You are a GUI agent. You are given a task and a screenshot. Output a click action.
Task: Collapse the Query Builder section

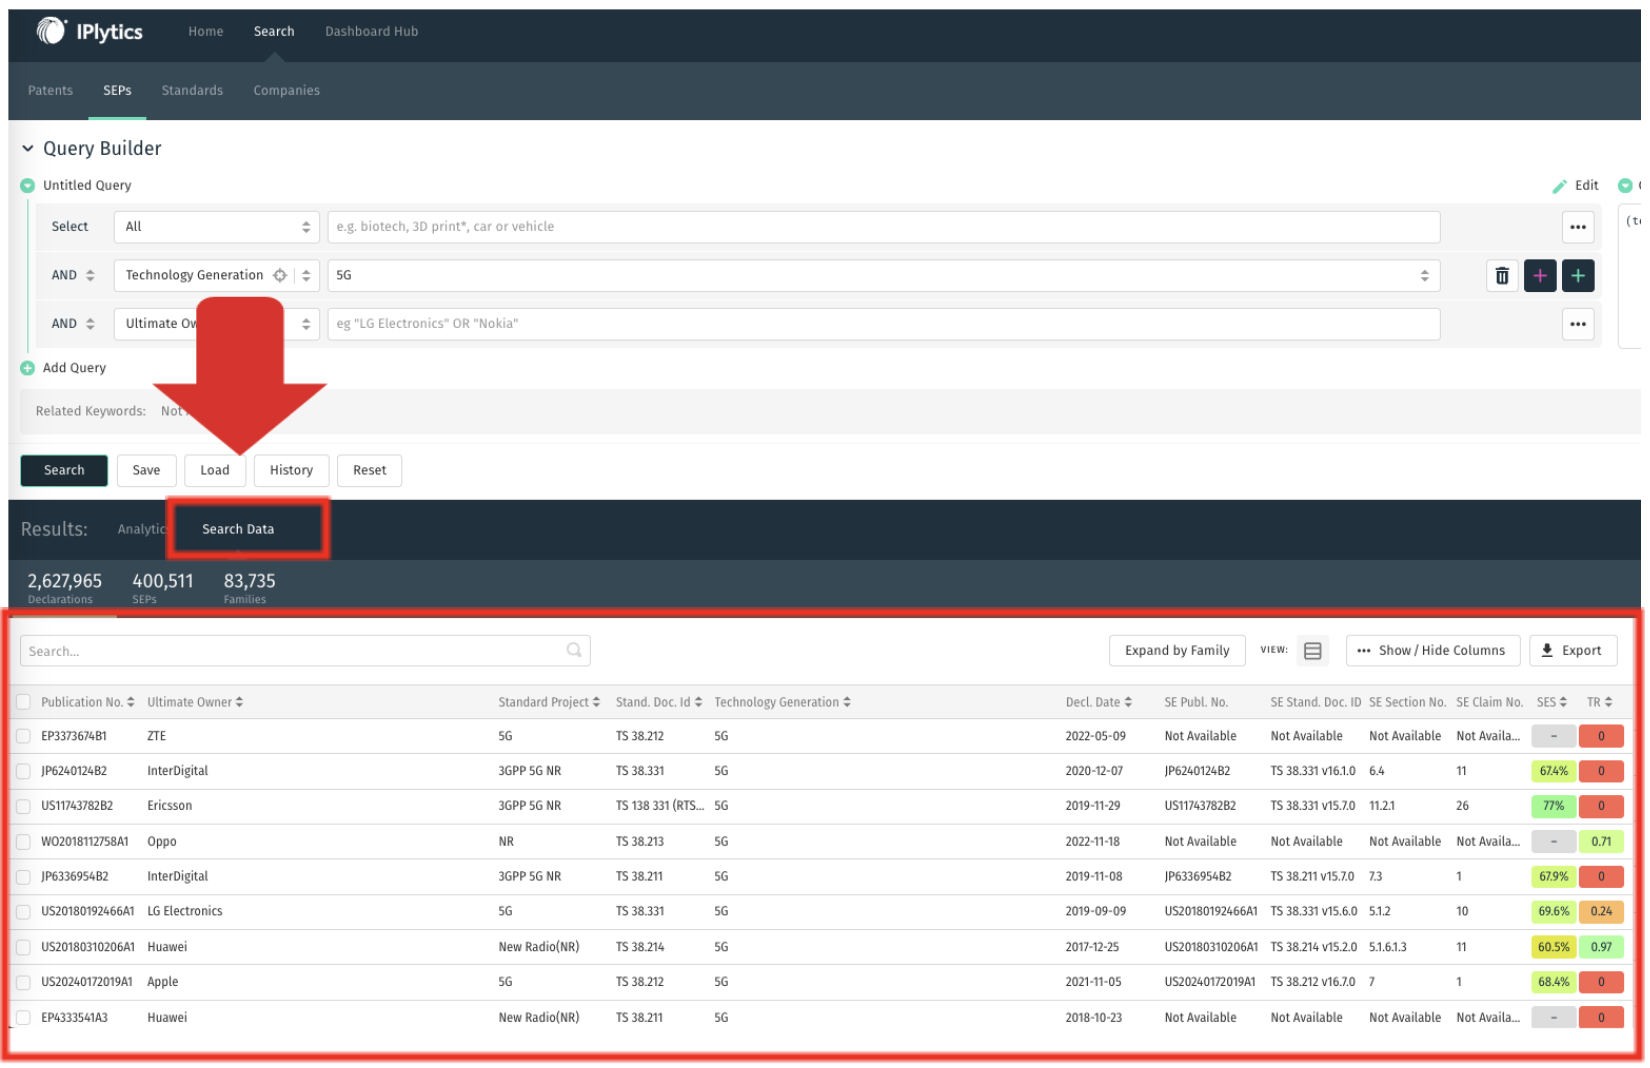point(28,149)
